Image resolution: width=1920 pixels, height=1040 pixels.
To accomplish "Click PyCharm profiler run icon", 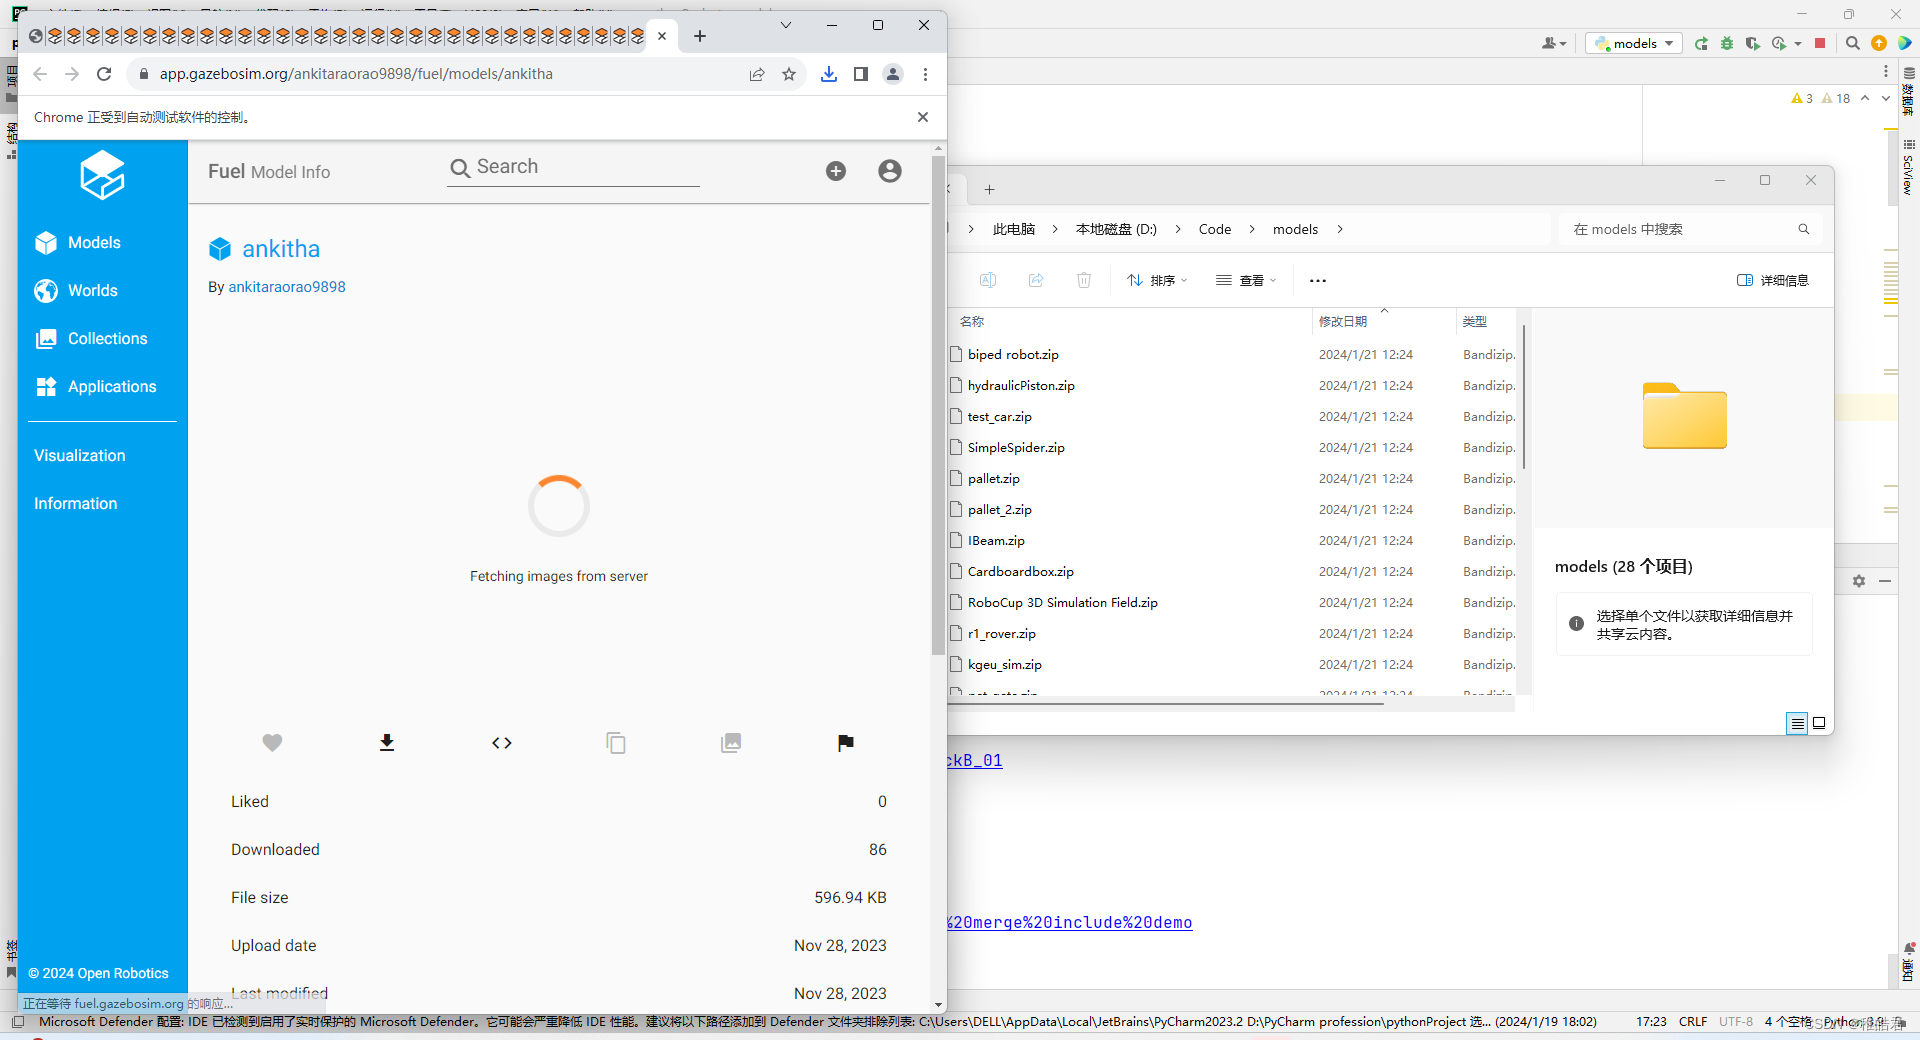I will tap(1779, 43).
